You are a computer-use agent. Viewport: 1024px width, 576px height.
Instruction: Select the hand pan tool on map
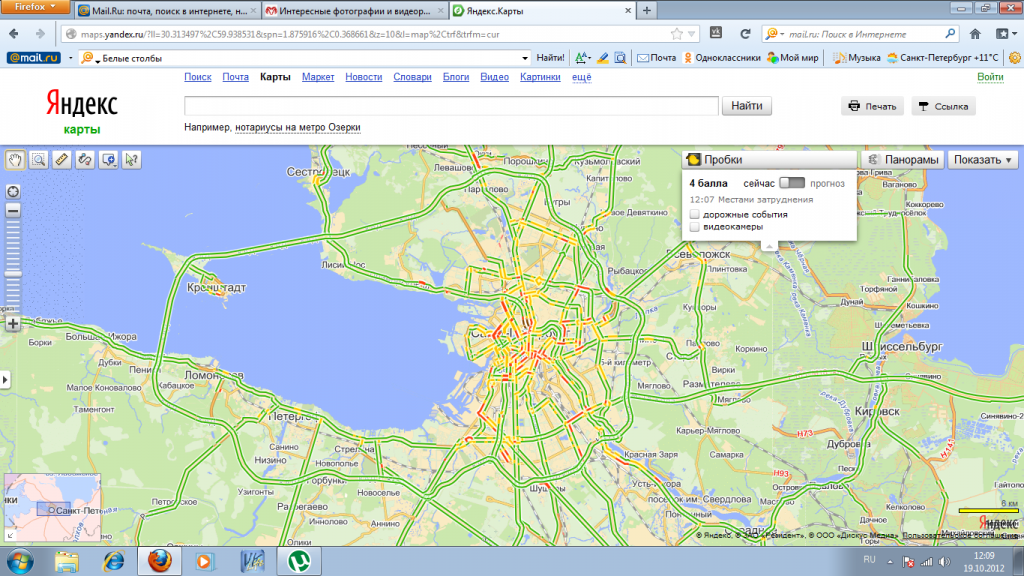click(15, 160)
